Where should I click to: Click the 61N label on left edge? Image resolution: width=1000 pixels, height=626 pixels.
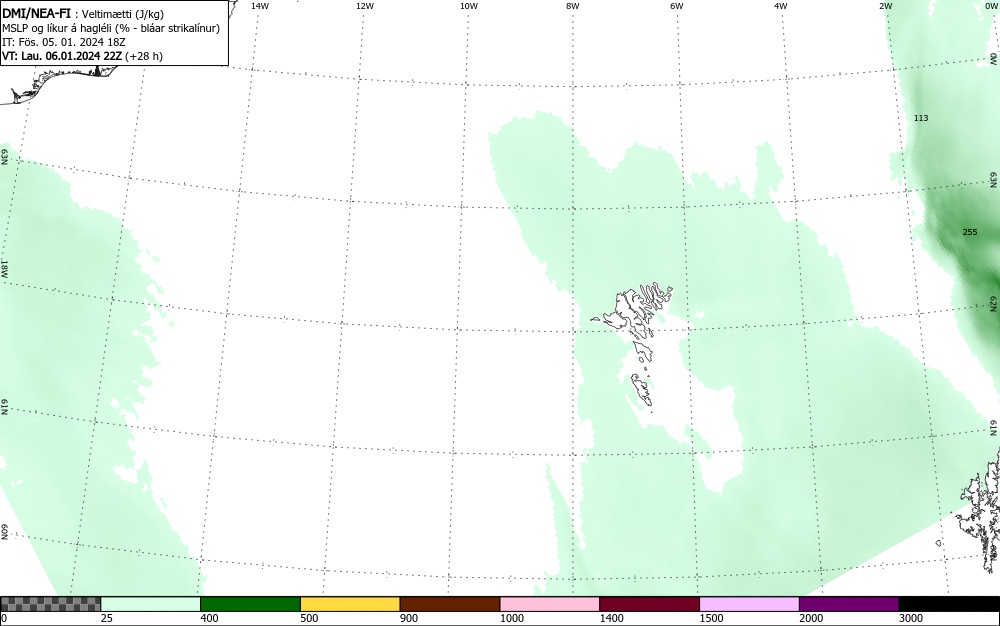click(4, 407)
